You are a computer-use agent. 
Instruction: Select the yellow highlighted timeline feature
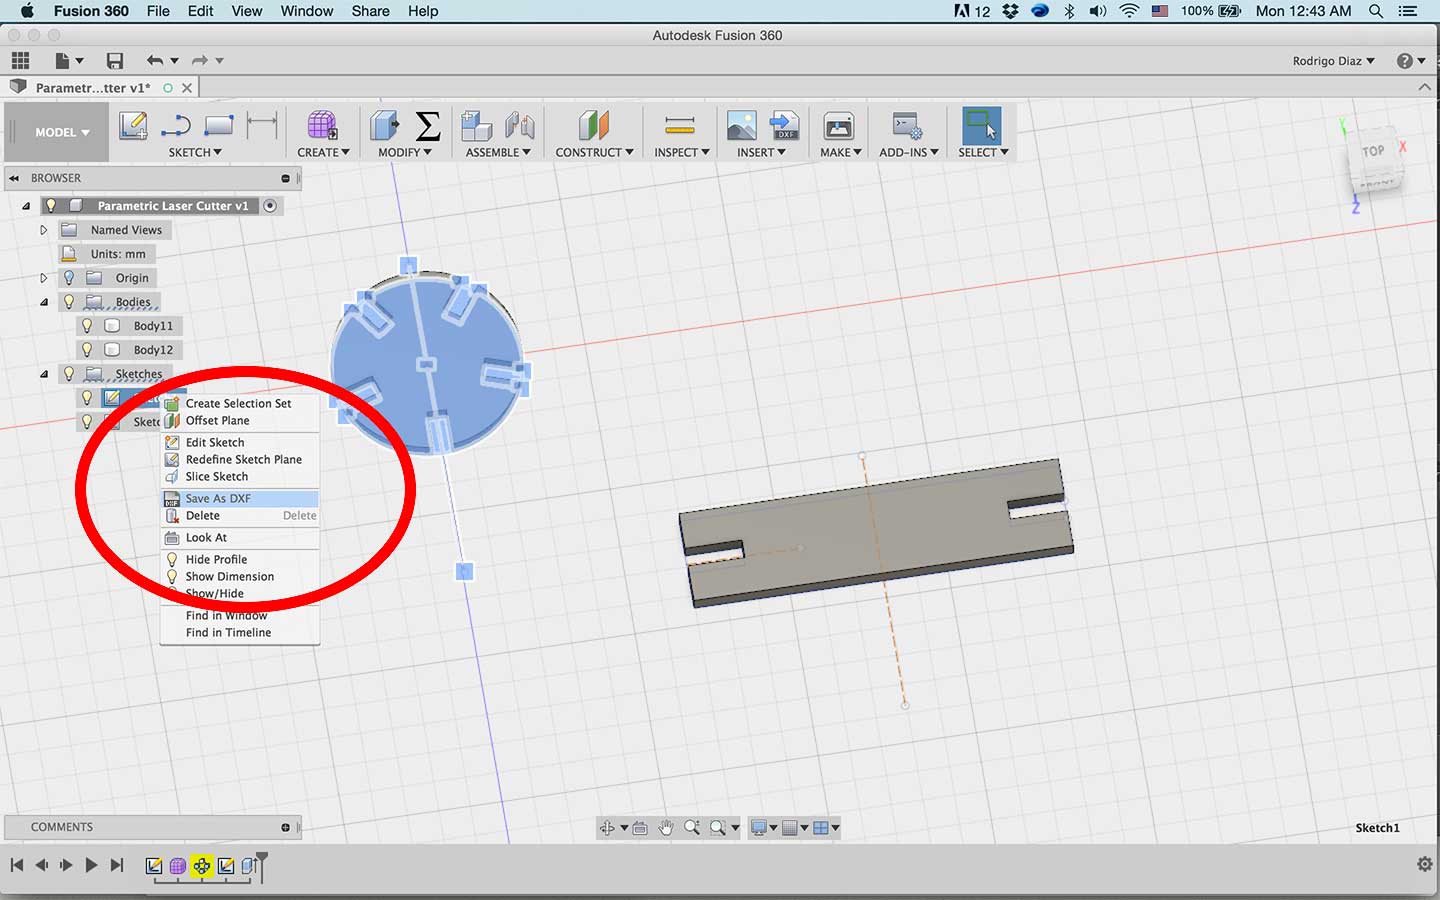pyautogui.click(x=202, y=866)
